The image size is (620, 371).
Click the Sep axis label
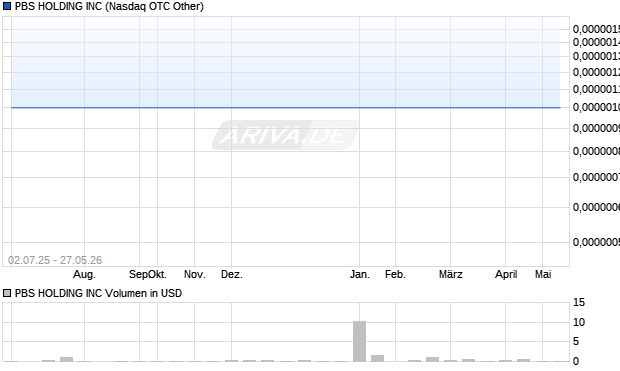tap(138, 274)
